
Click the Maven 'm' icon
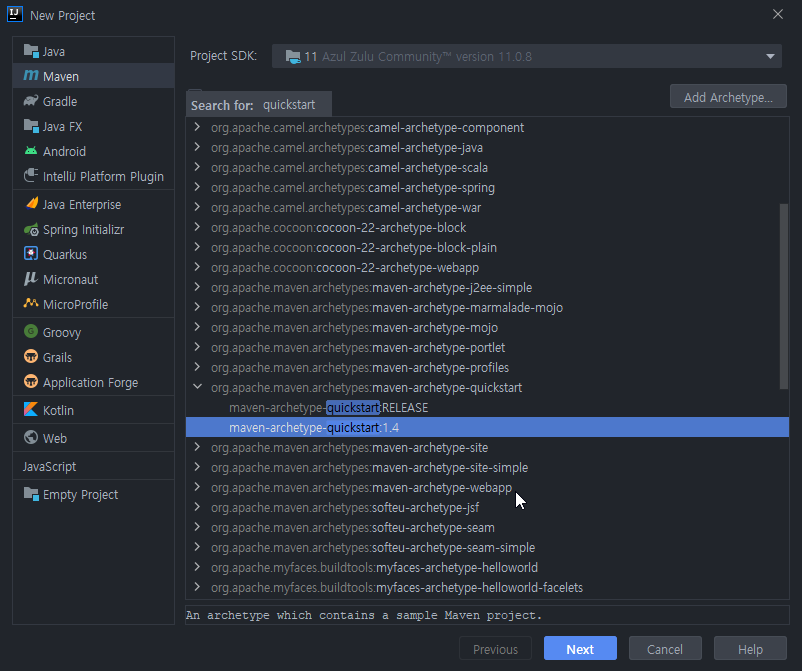coord(31,76)
